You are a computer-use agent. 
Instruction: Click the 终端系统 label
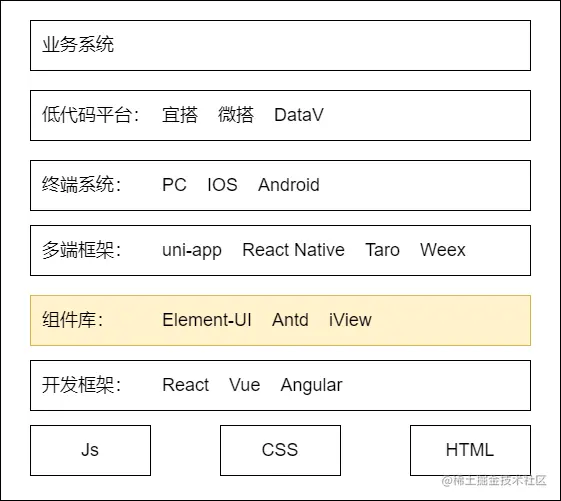81,185
